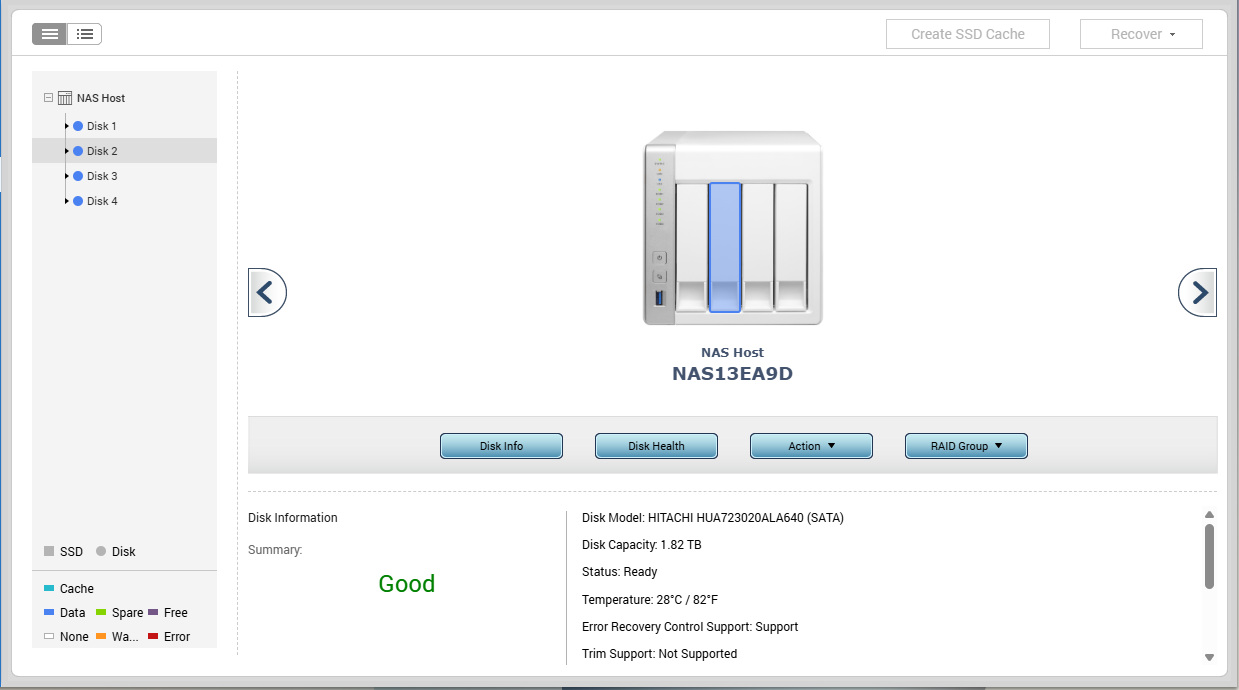
Task: Click the Data legend color swatch
Action: (49, 612)
